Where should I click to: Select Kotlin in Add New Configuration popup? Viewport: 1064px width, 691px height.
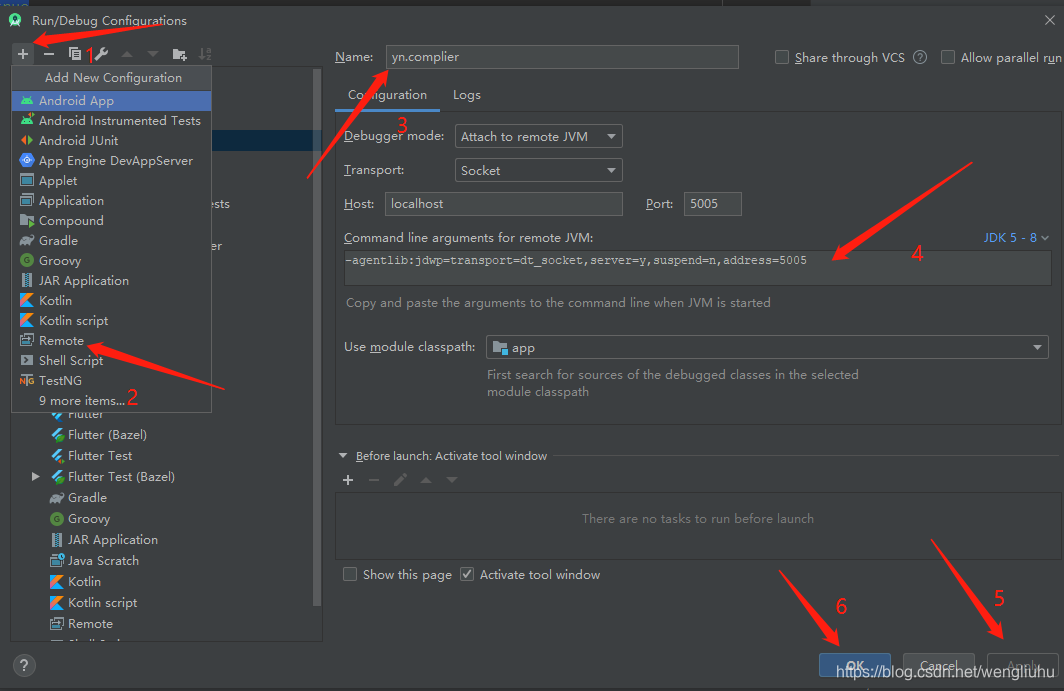(111, 301)
